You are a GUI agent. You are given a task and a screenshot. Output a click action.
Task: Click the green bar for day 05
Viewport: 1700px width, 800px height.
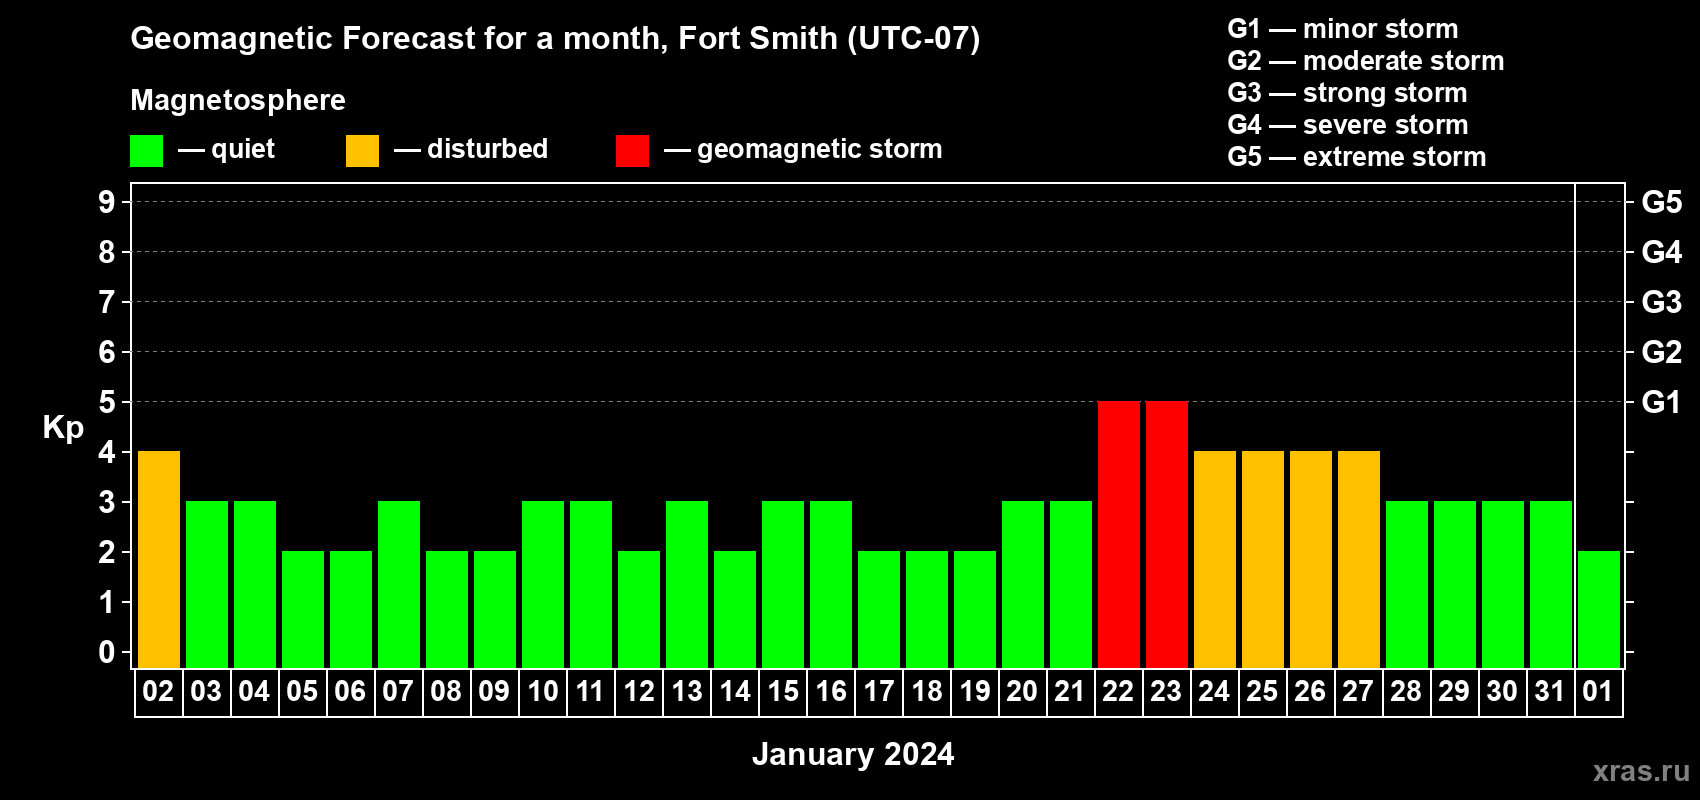303,610
